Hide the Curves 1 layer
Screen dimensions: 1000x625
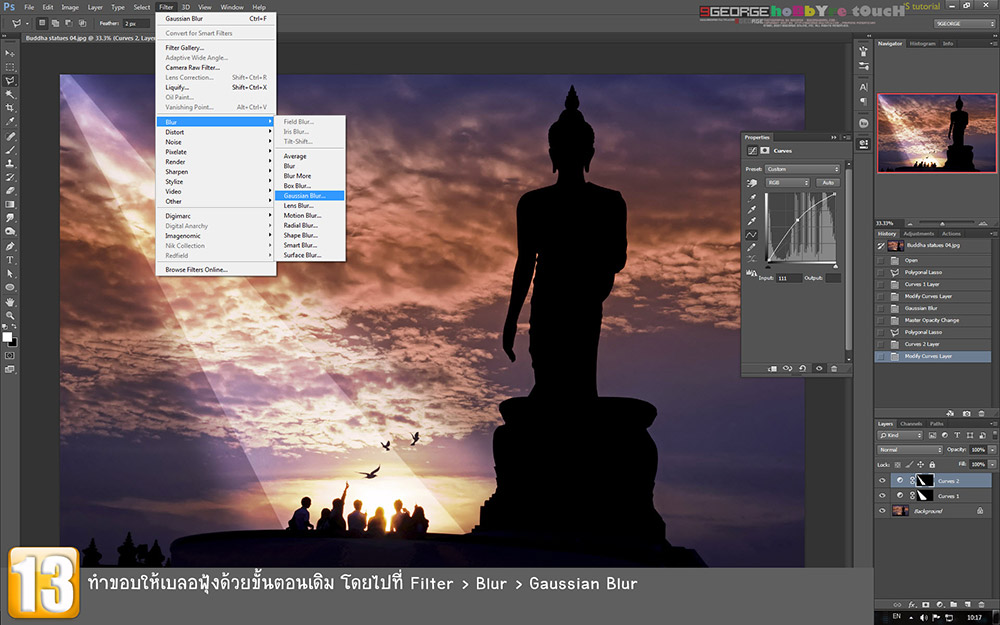tap(883, 496)
